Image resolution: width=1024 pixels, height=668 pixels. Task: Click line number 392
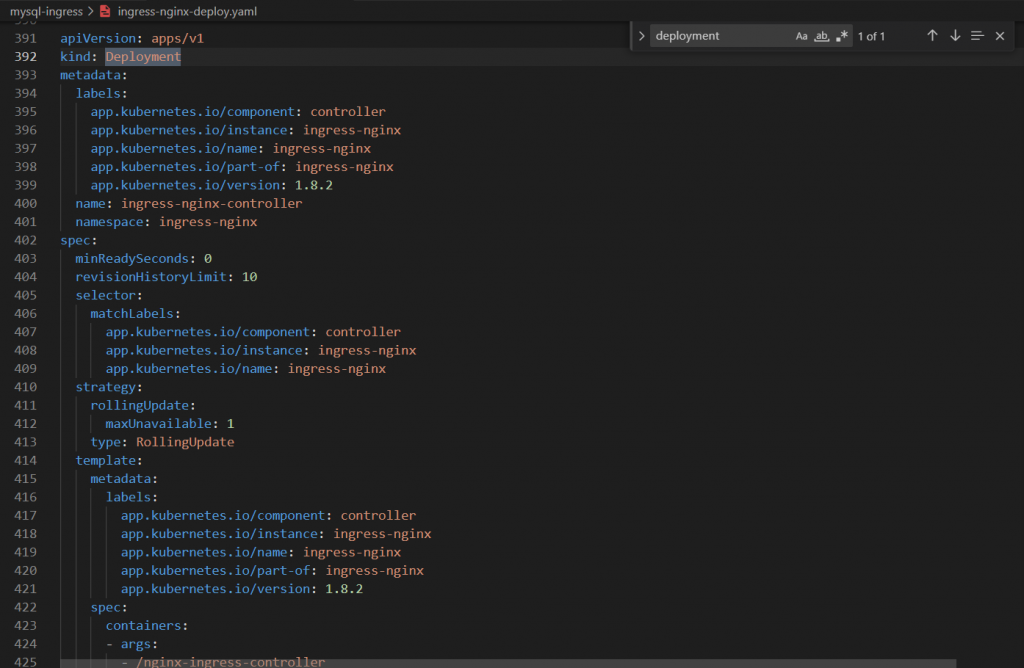click(x=25, y=57)
